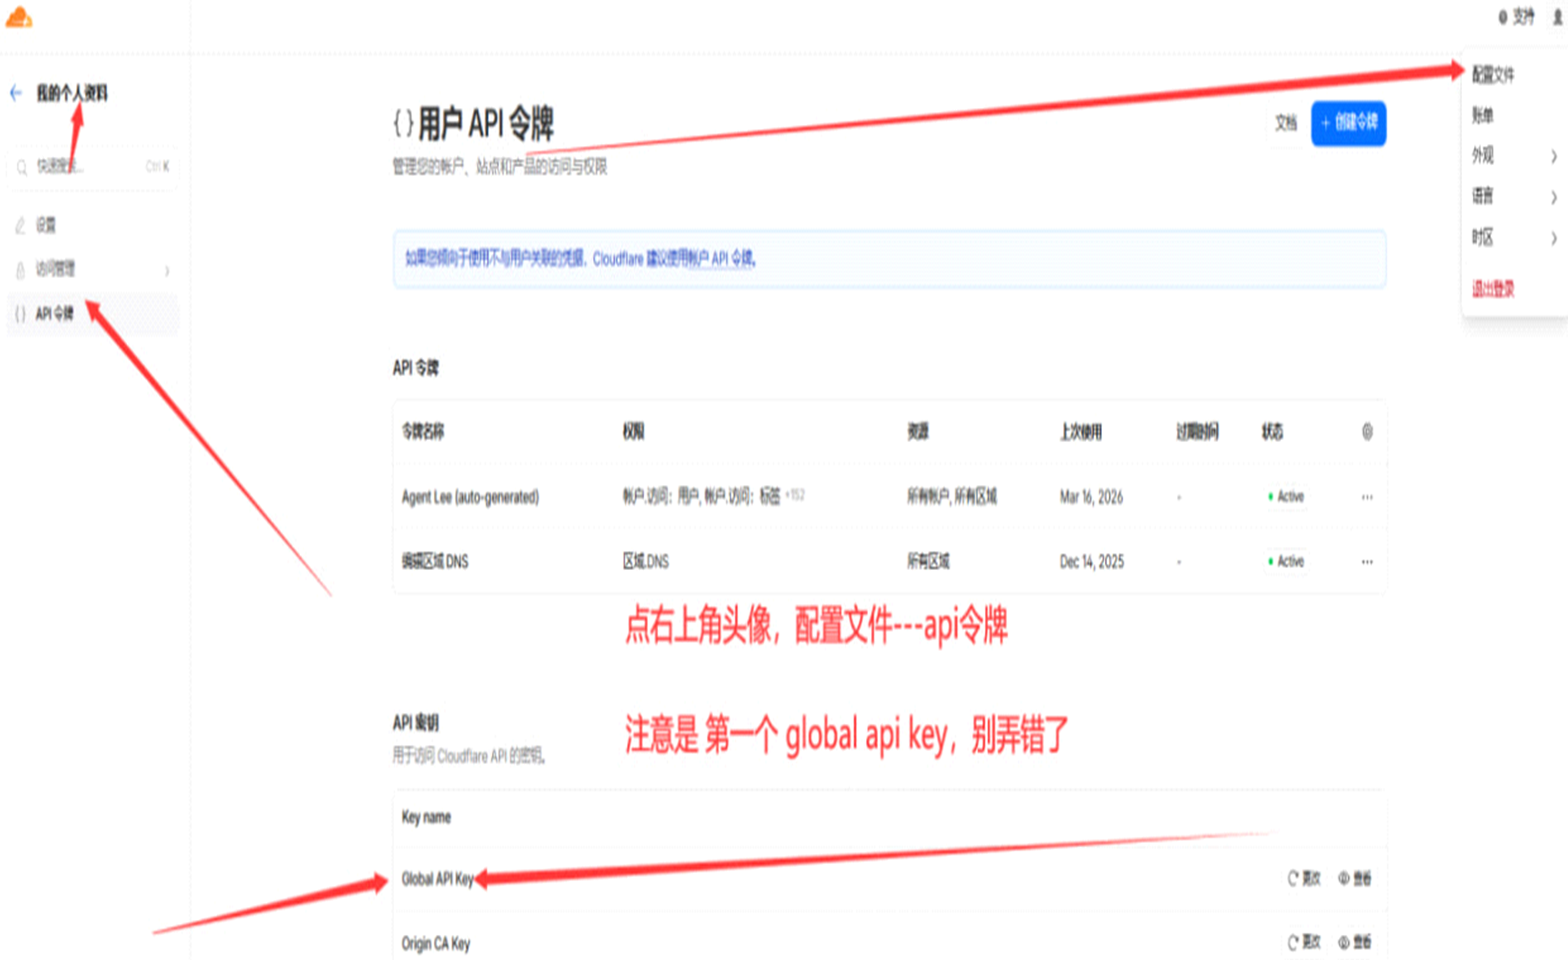This screenshot has width=1568, height=960.
Task: Expand the 语言 chevron arrow
Action: [1554, 198]
